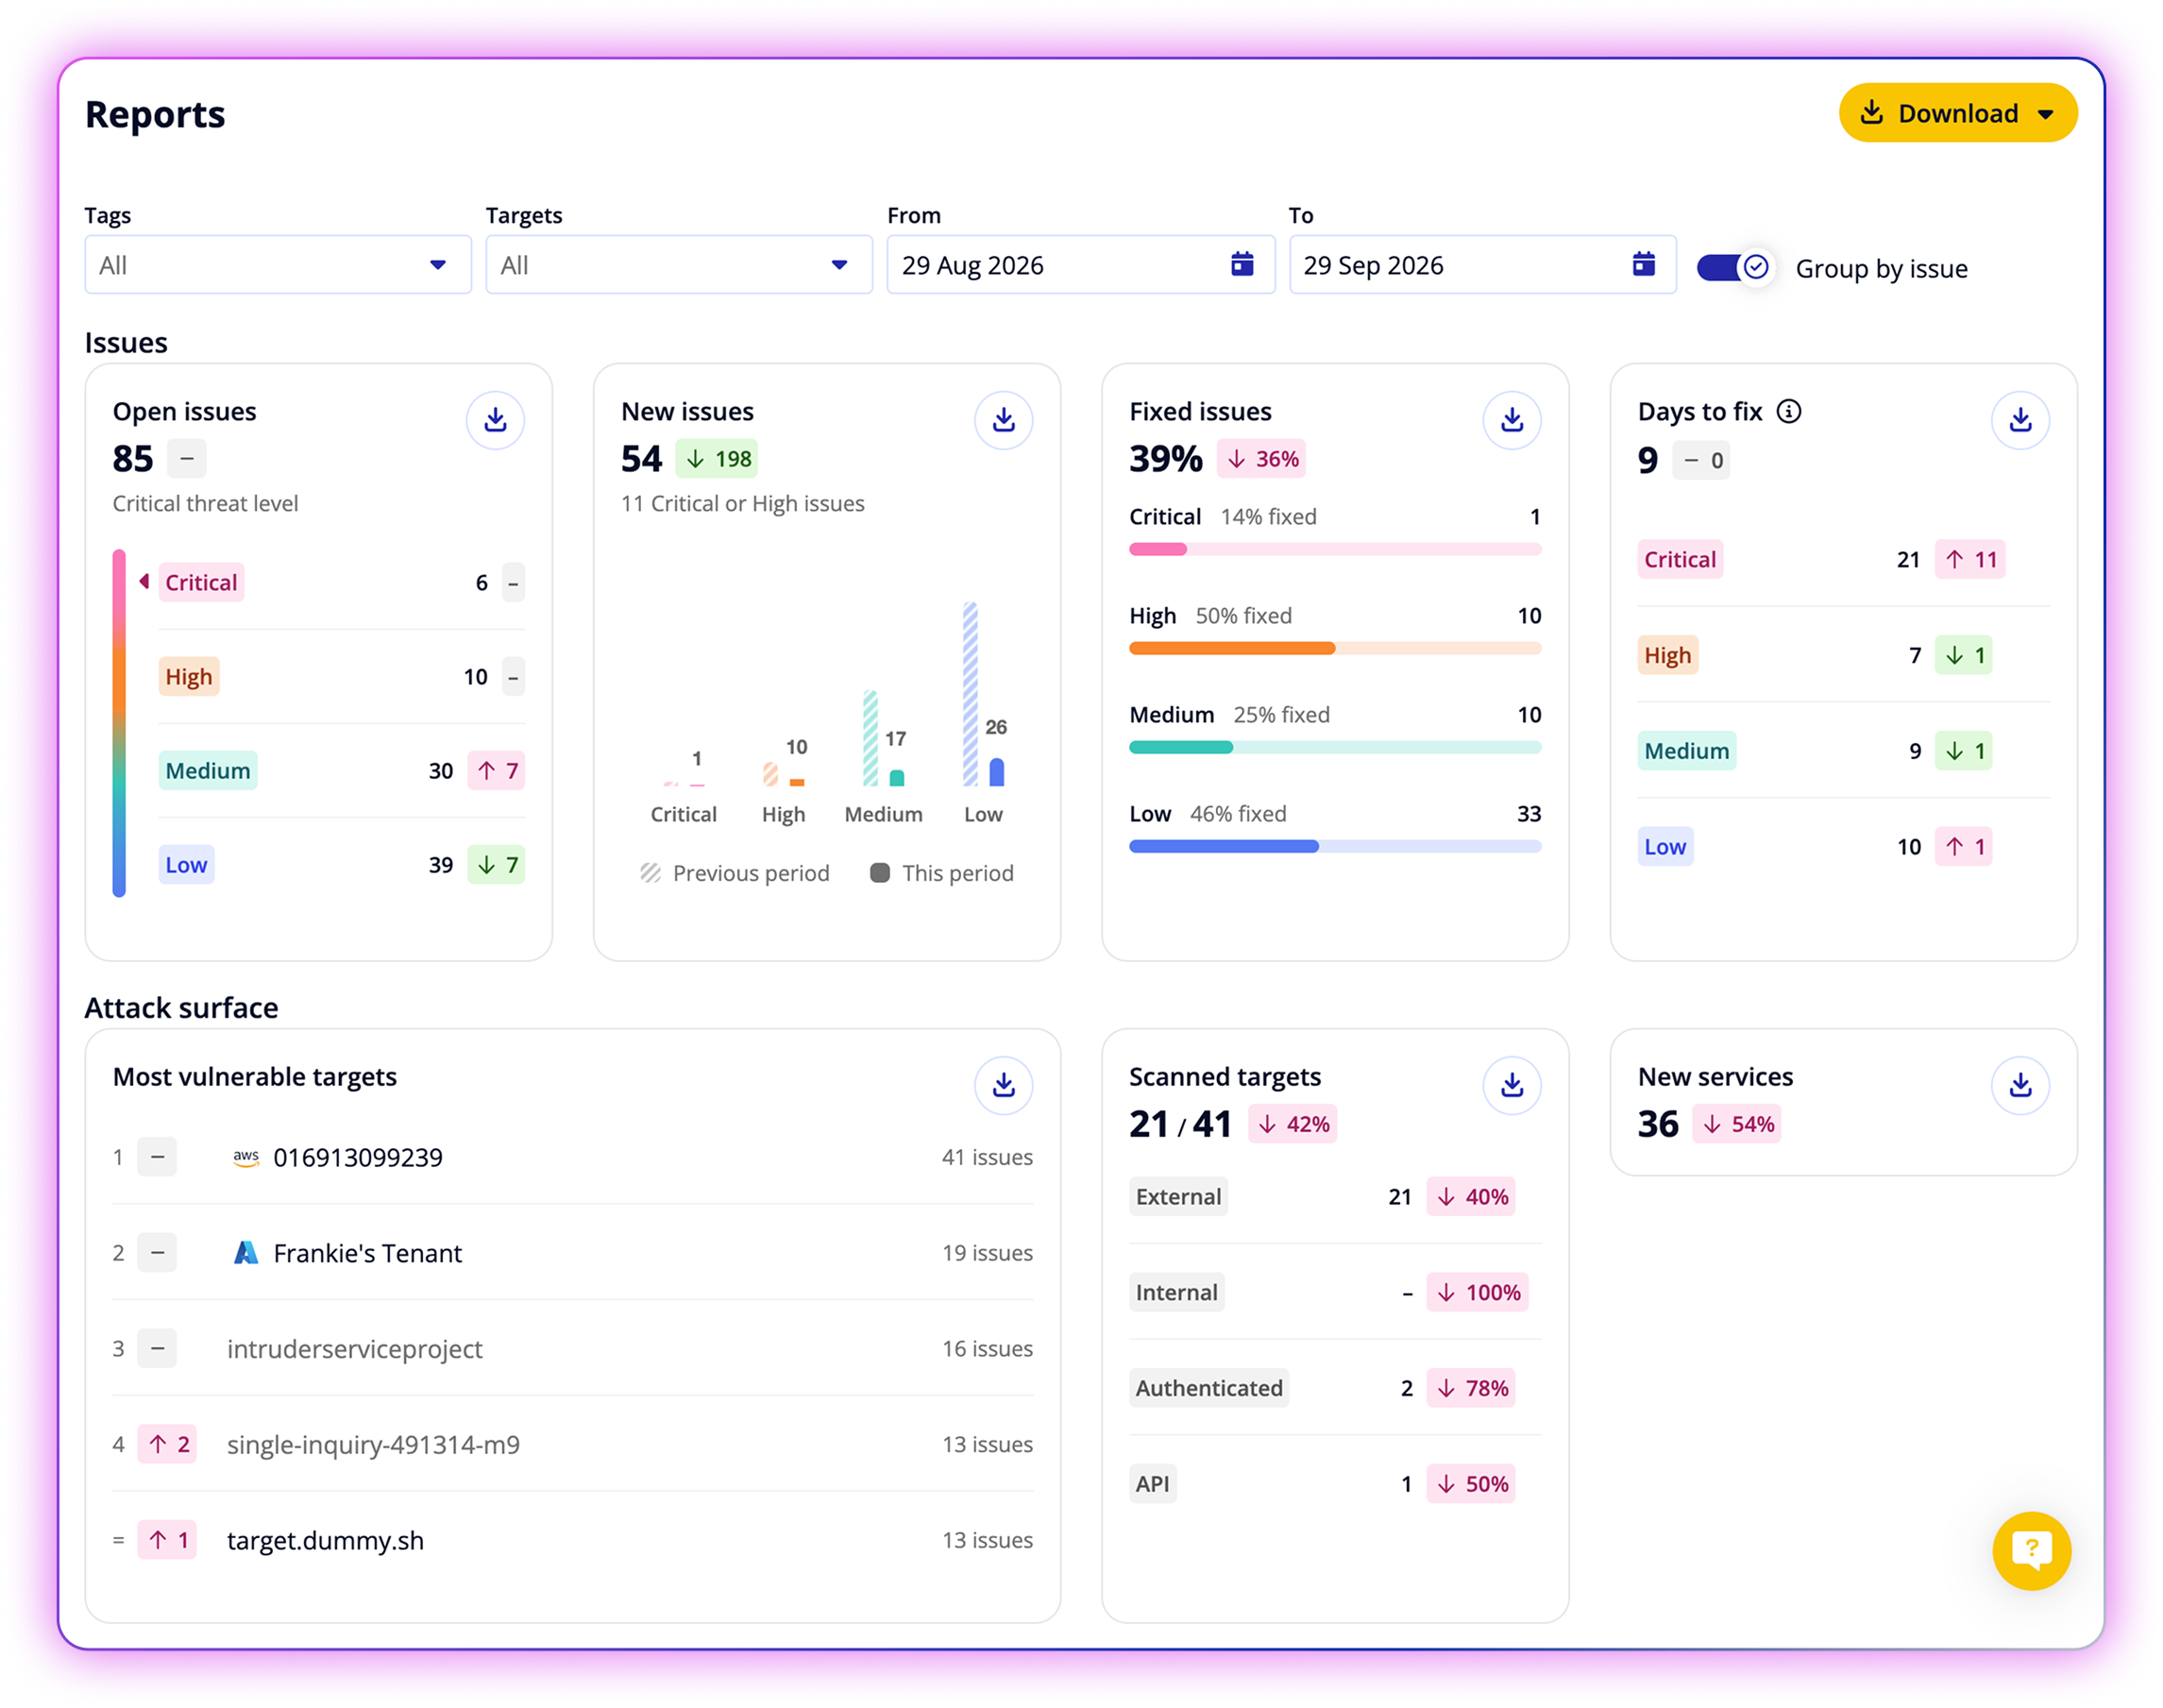
Task: Open the From date calendar picker
Action: 1242,264
